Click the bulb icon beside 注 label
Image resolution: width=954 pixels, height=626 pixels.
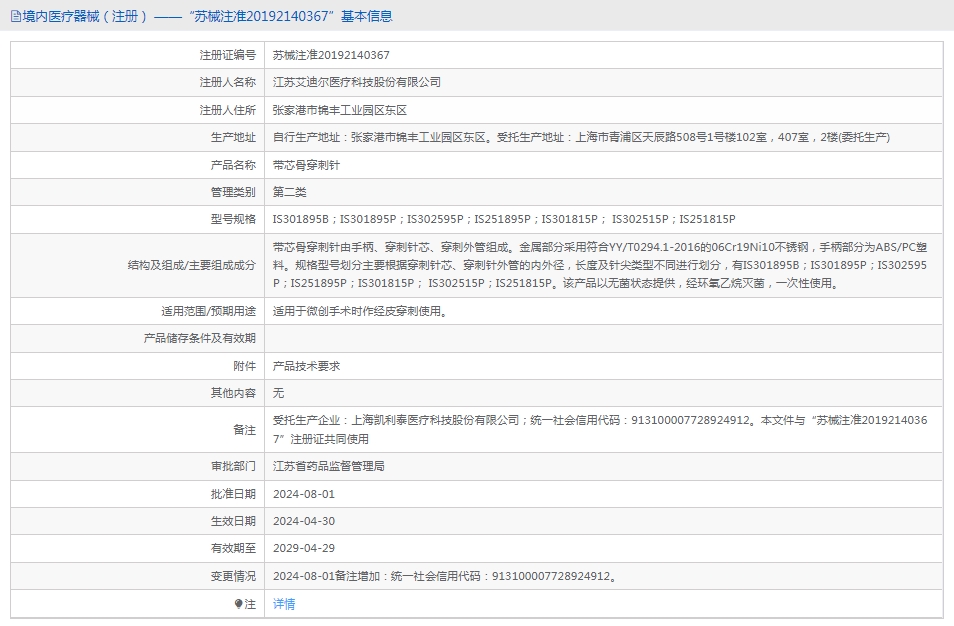click(238, 604)
